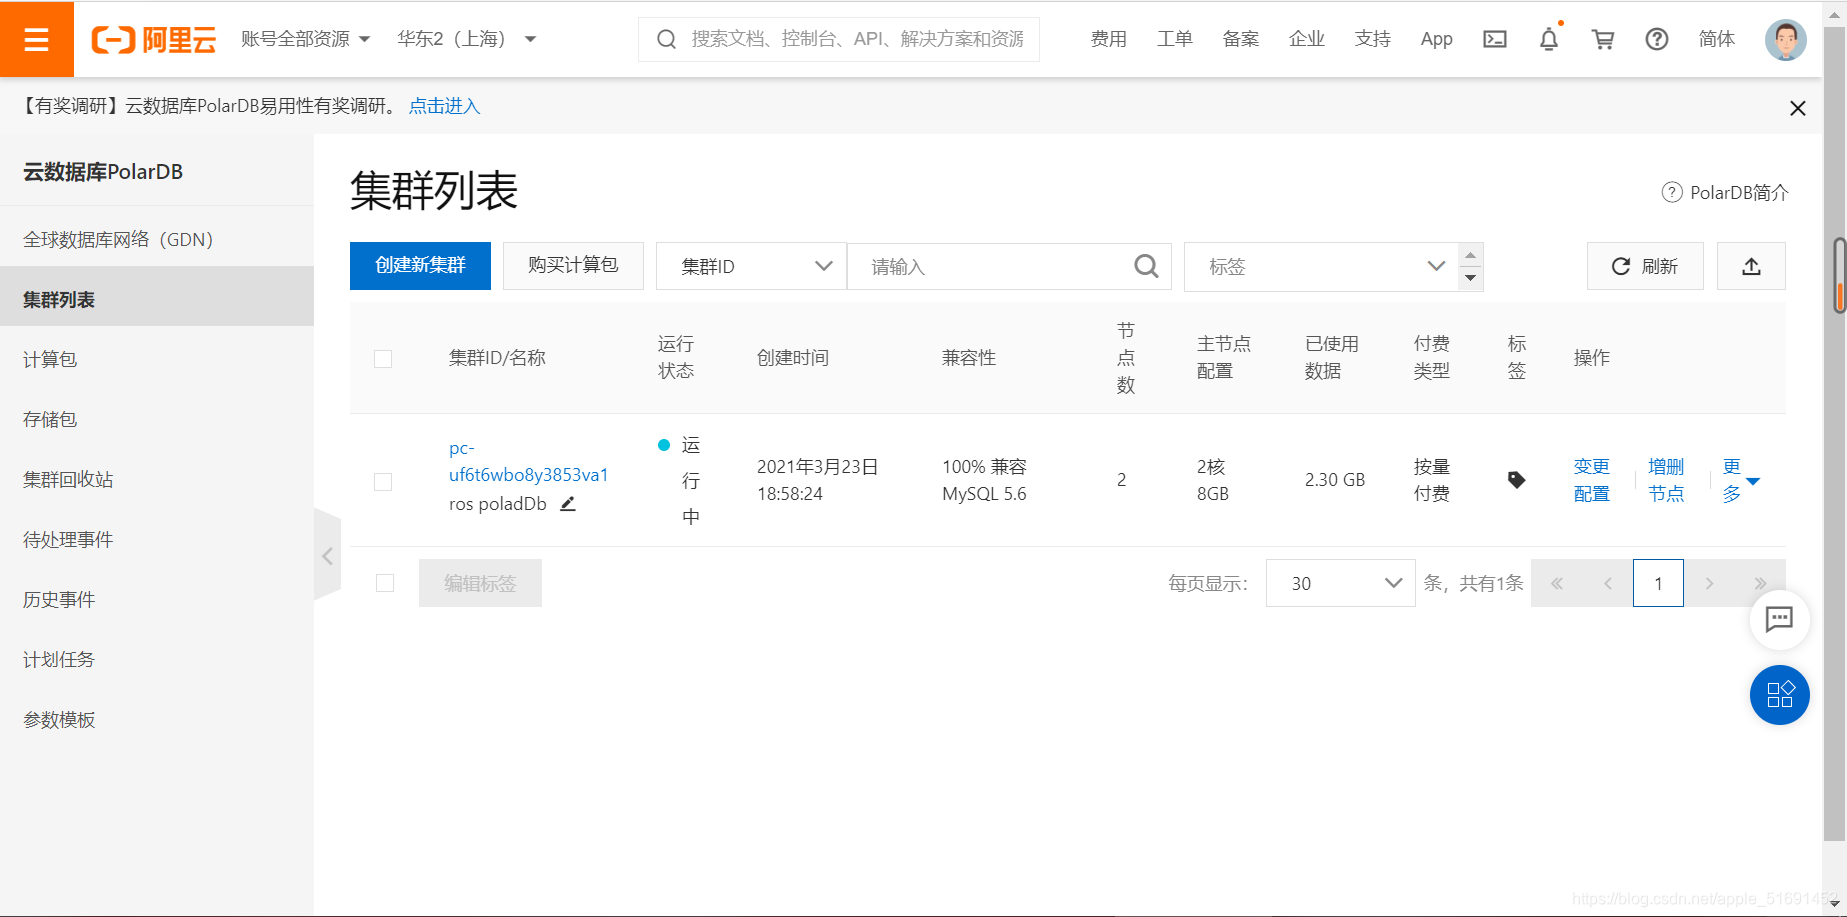Open 待处理事件 in the sidebar
1847x917 pixels.
coord(157,539)
